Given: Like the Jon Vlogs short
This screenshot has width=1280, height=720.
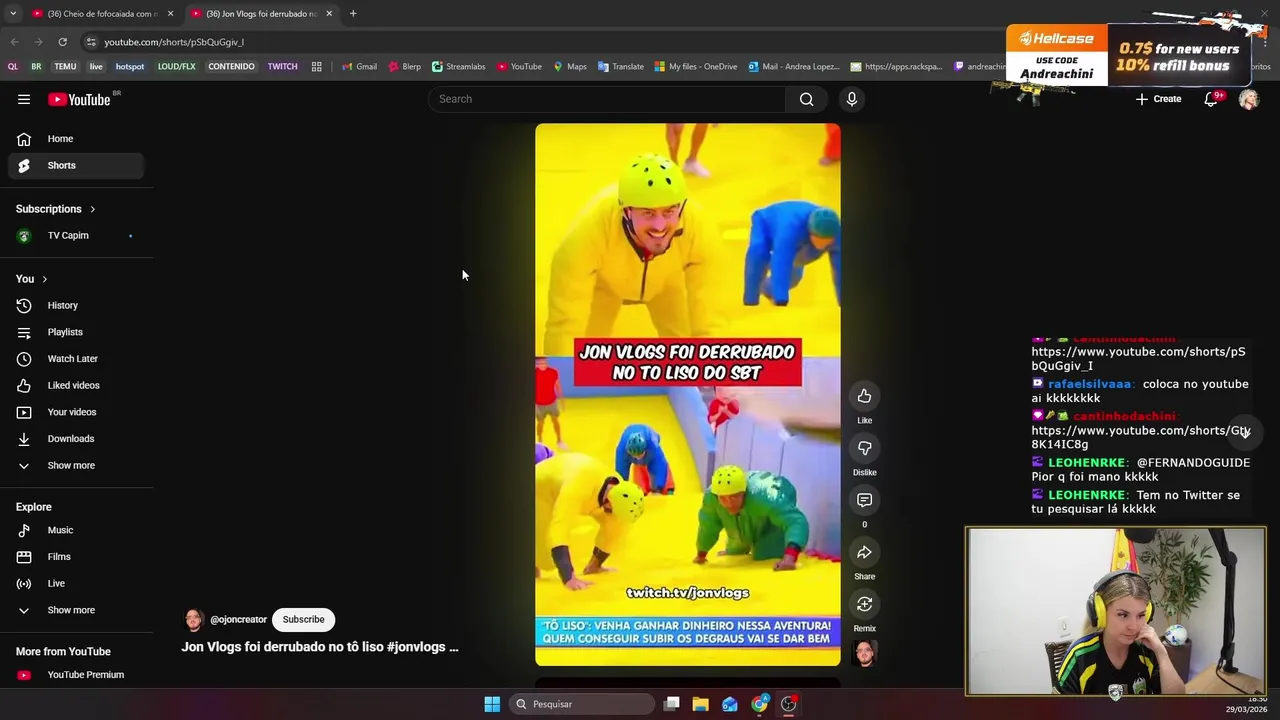Looking at the screenshot, I should click(x=865, y=396).
